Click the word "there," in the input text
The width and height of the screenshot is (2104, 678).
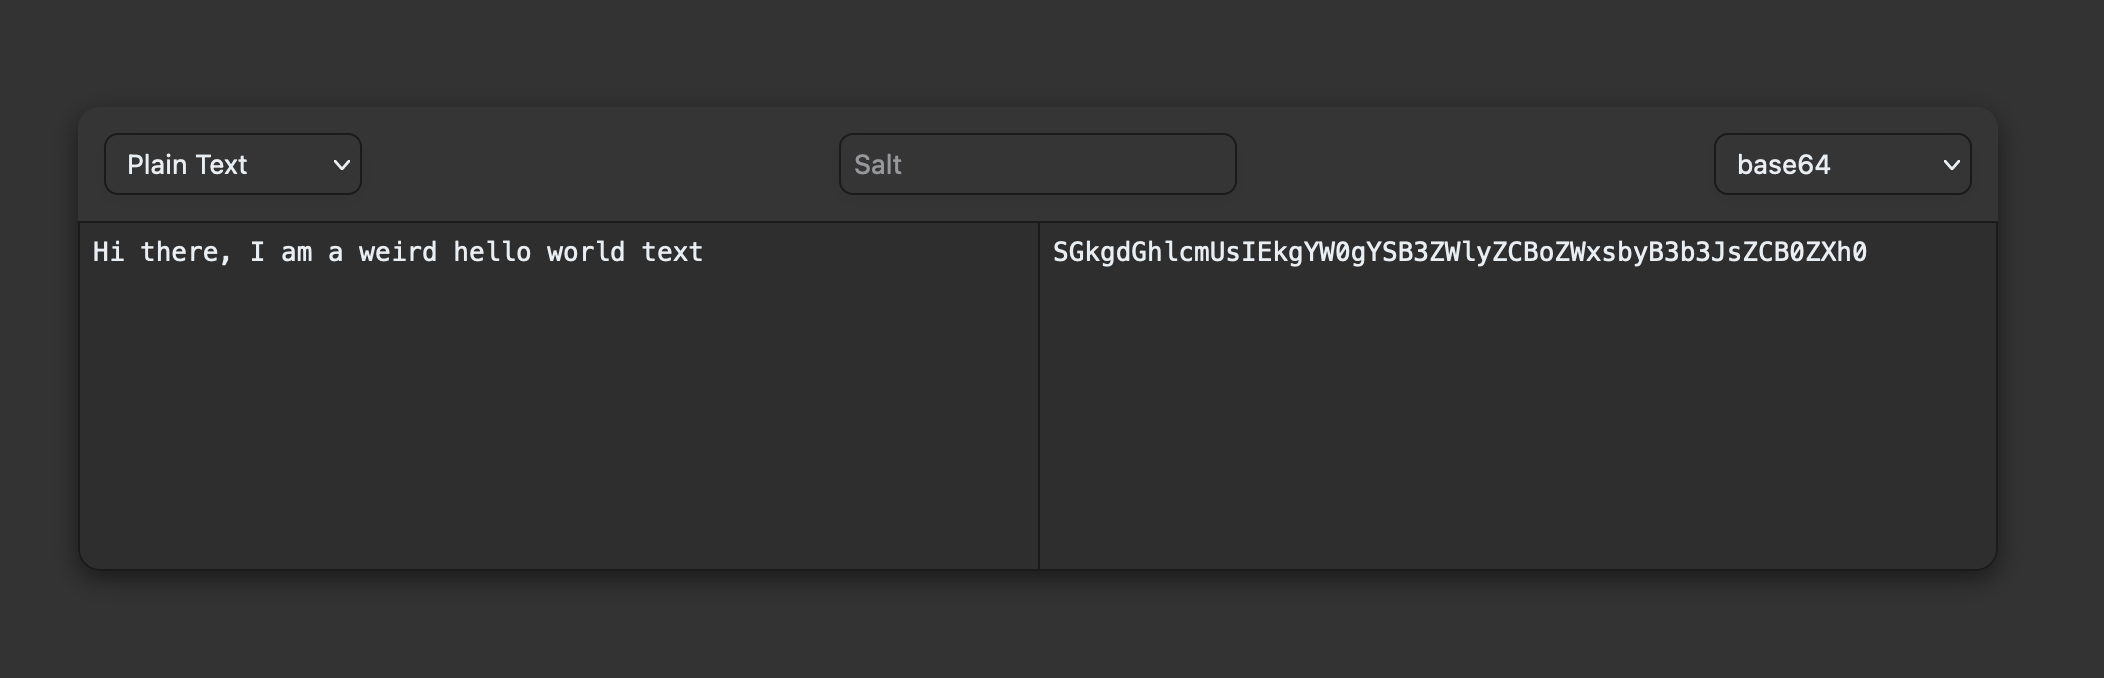click(187, 252)
